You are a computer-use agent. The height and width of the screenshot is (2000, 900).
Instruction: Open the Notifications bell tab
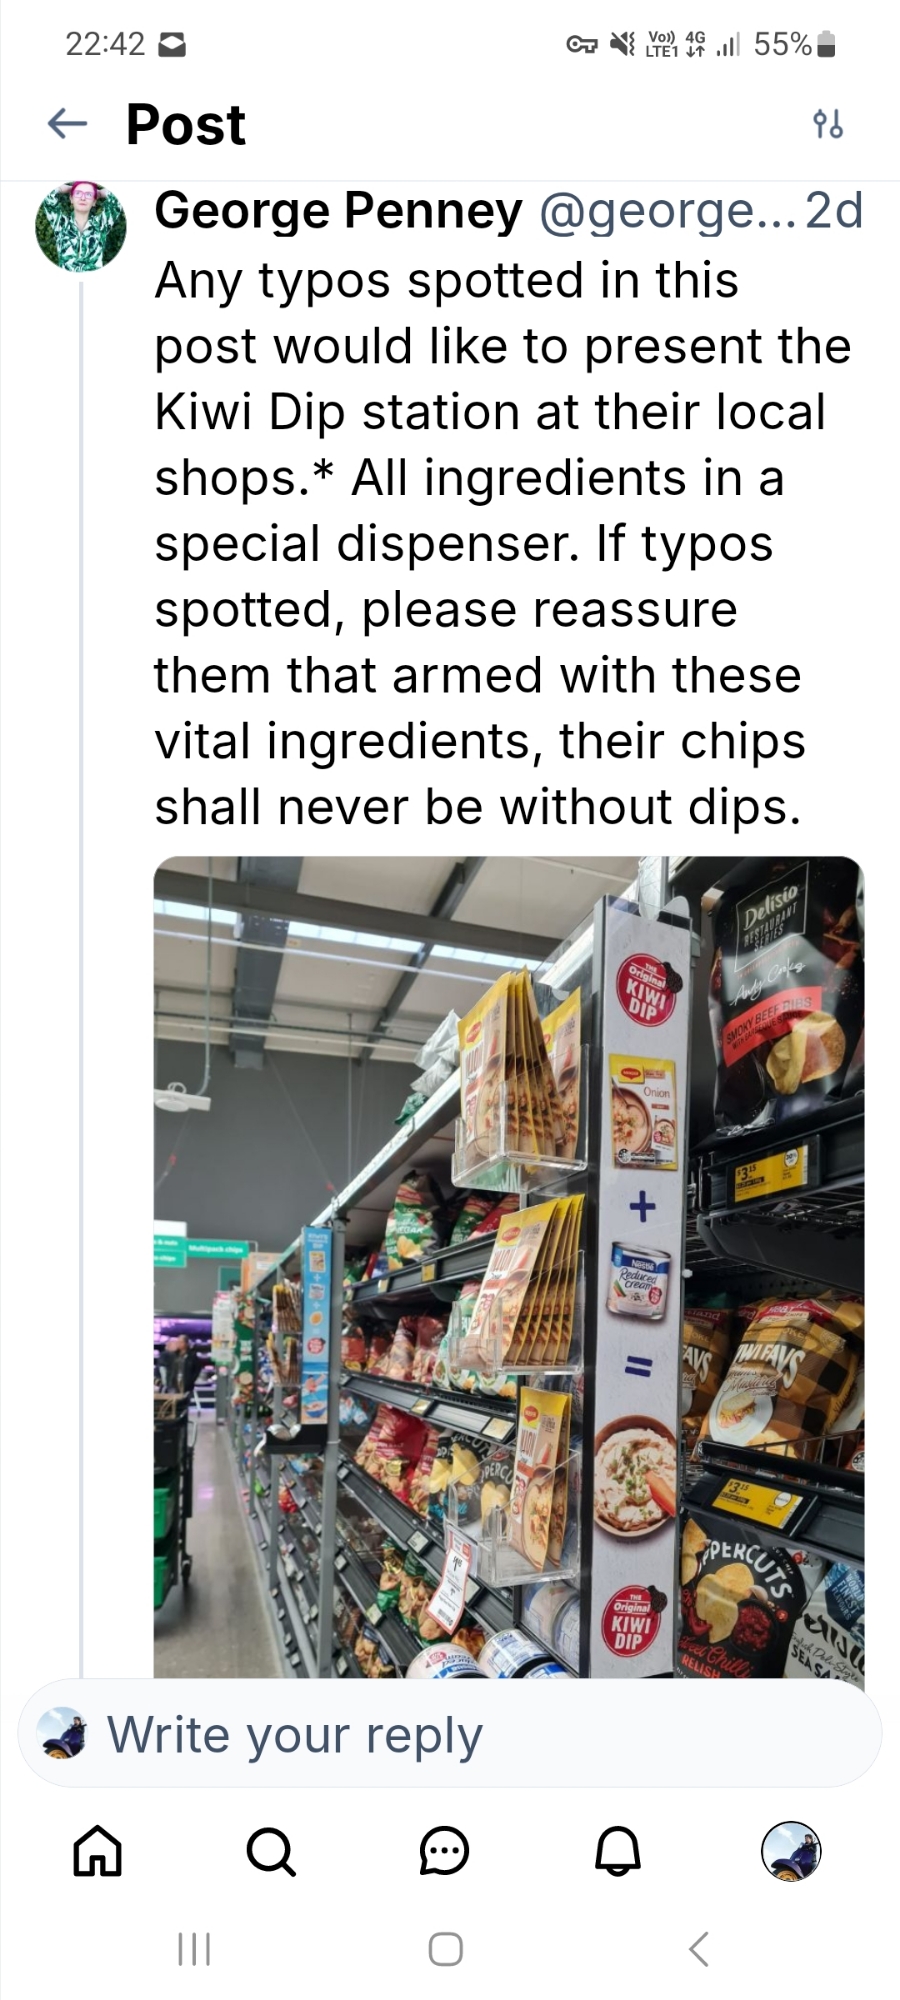pyautogui.click(x=618, y=1850)
